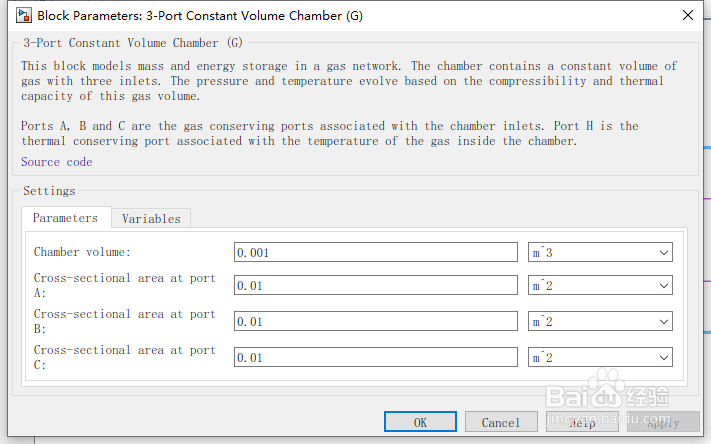Click the port A cross-sectional area field
711x444 pixels.
[375, 286]
